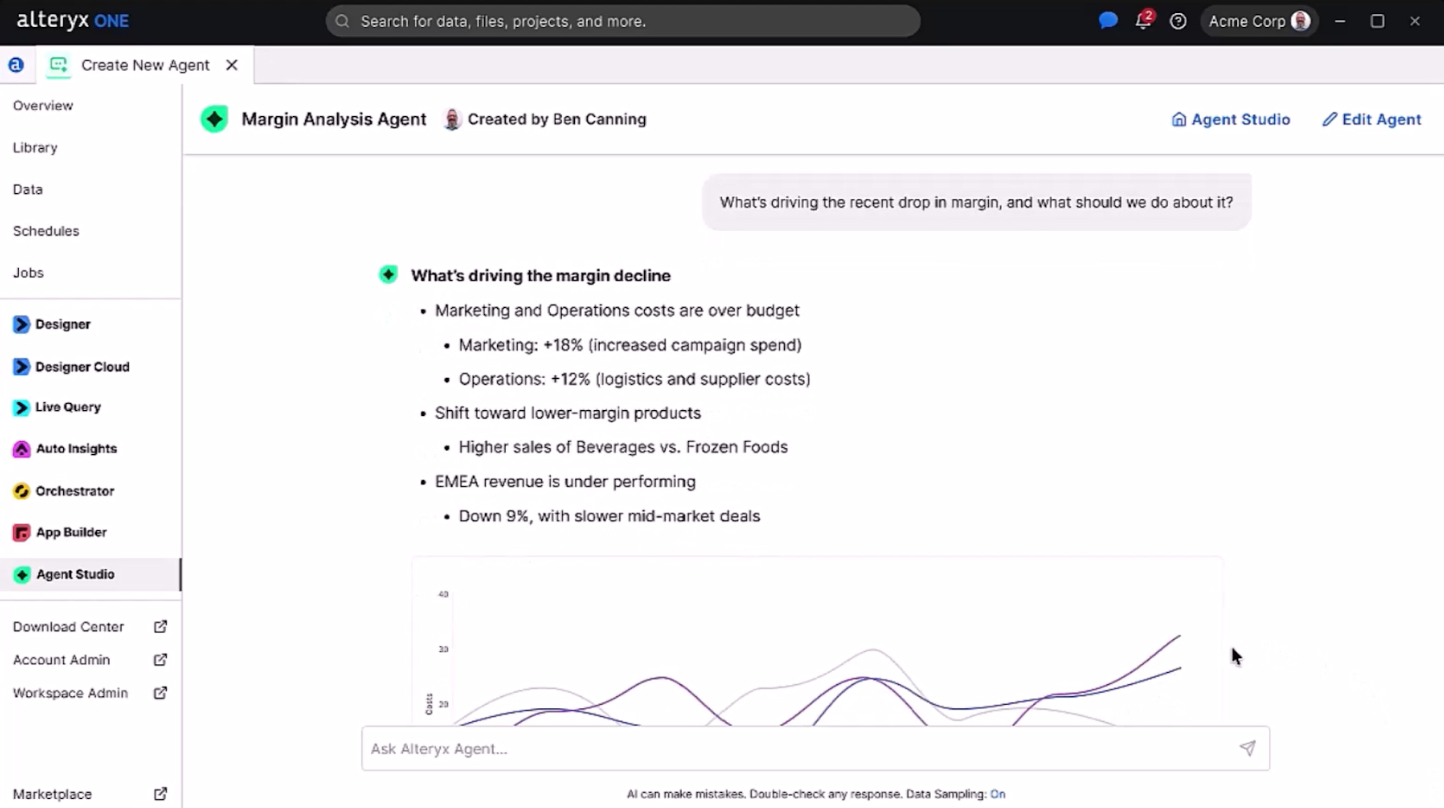Open the help question mark icon
The image size is (1444, 808).
[1178, 21]
